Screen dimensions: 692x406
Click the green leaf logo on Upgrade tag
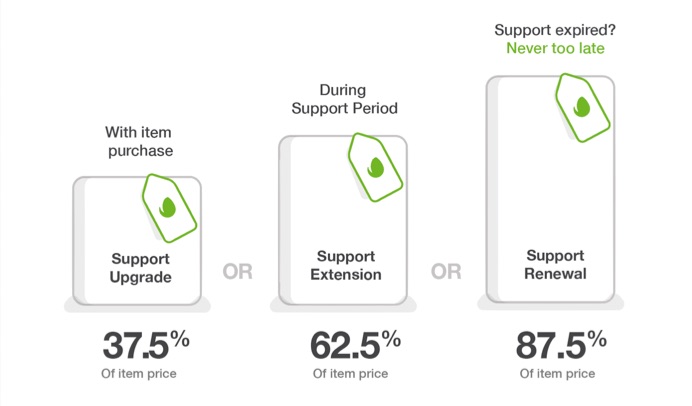pyautogui.click(x=168, y=207)
